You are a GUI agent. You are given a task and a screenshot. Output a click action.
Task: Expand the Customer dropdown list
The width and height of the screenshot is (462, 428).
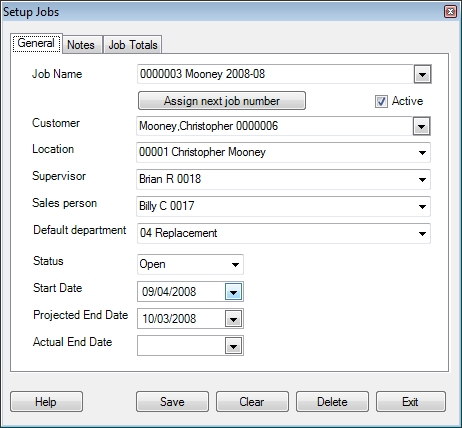pos(422,126)
